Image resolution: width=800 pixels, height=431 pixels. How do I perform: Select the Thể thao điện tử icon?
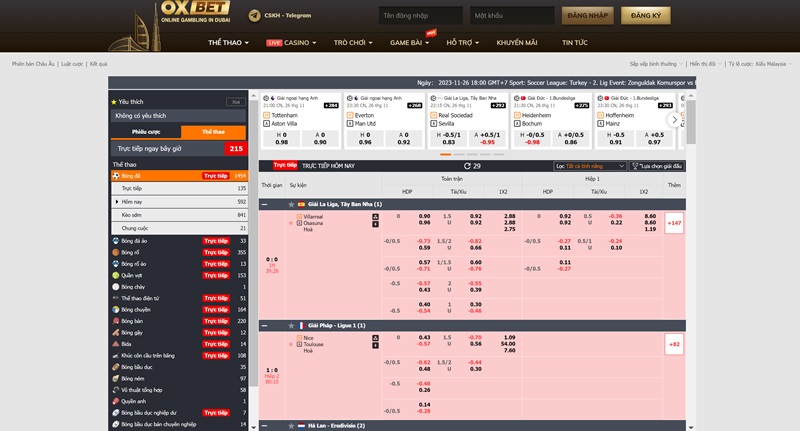116,298
